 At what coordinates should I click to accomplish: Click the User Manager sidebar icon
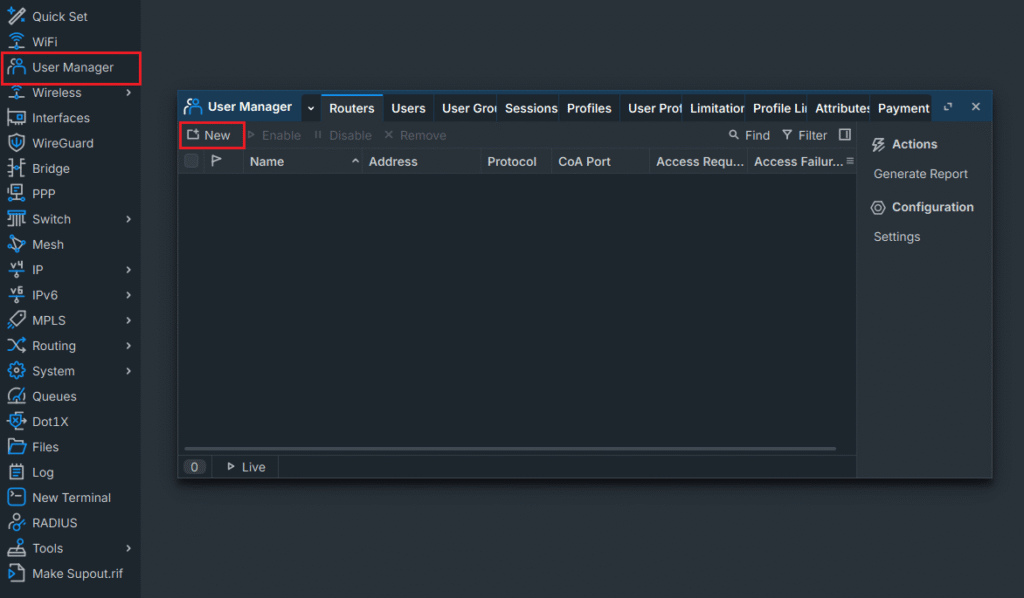pos(16,67)
